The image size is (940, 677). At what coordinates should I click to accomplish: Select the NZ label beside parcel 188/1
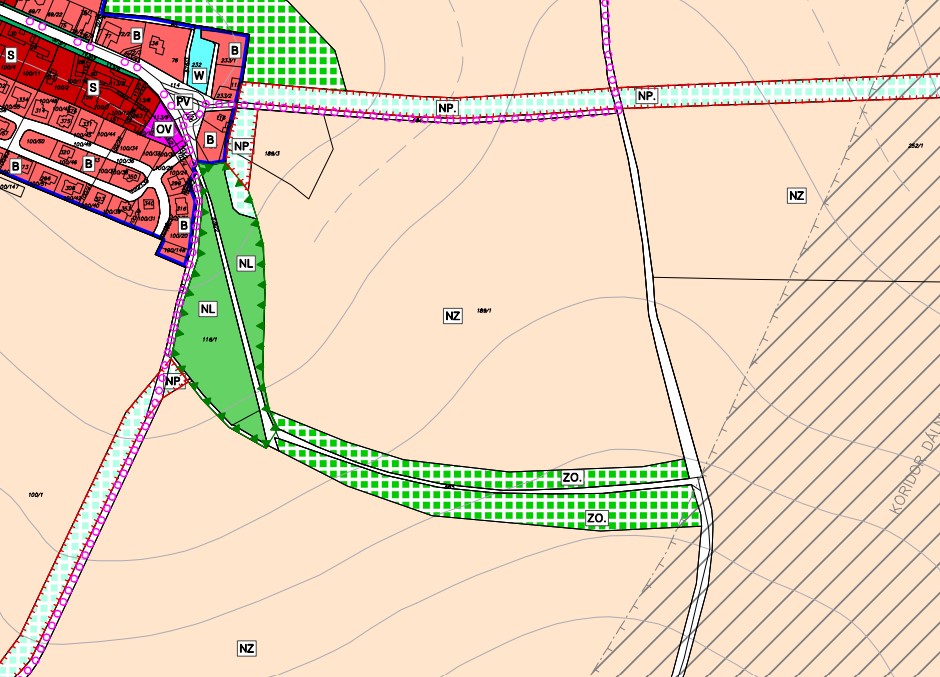pos(452,316)
